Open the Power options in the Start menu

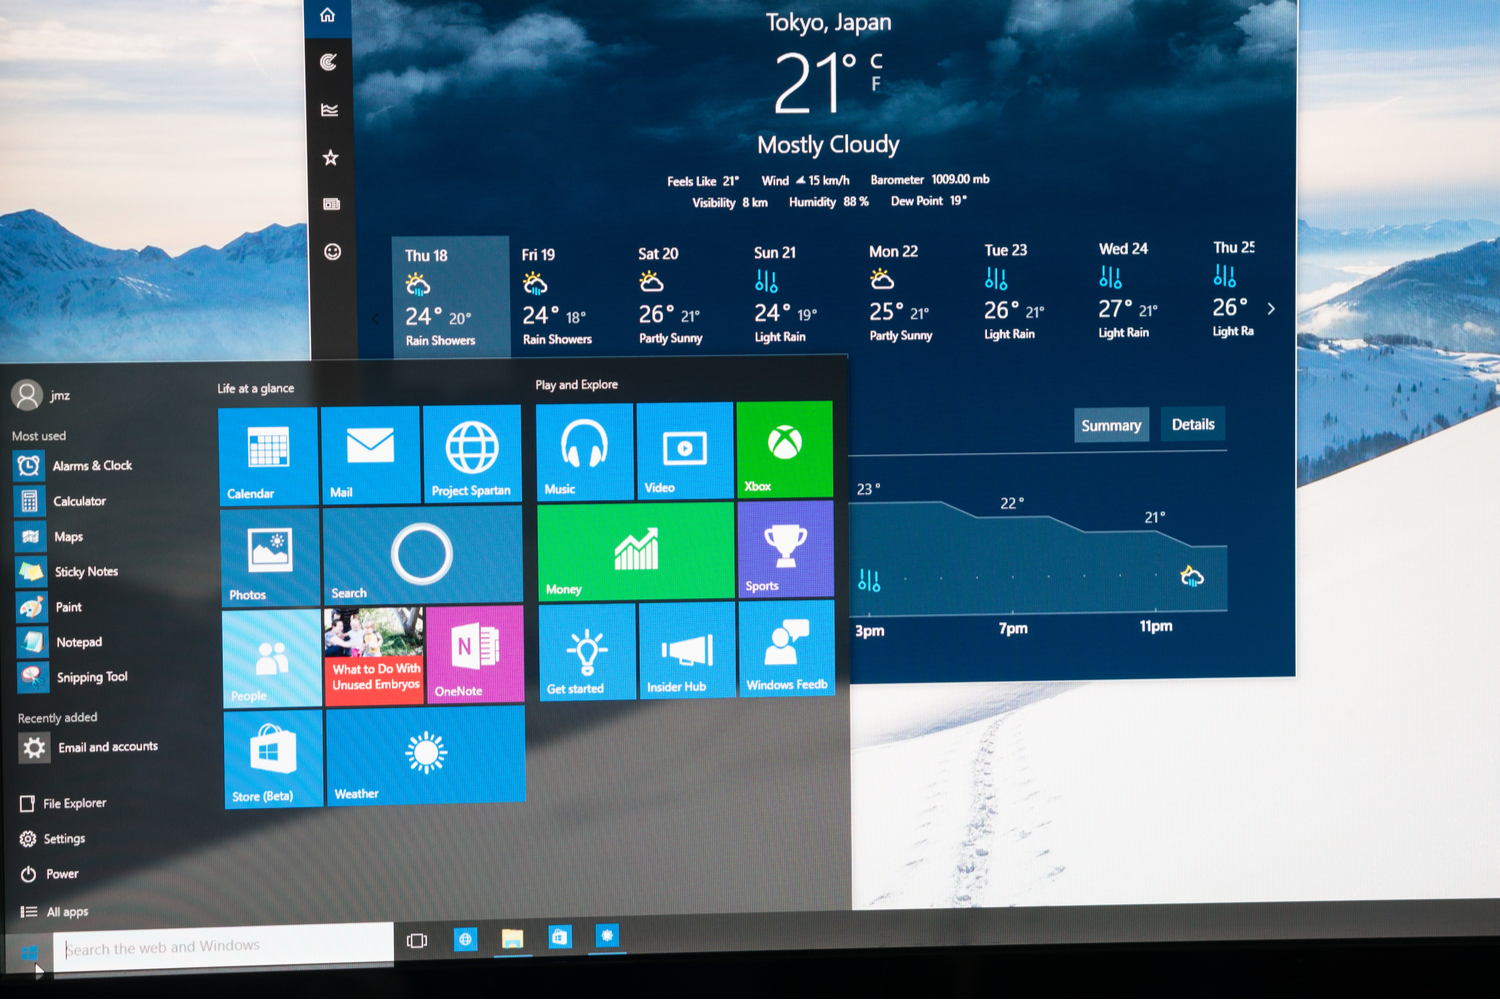tap(60, 873)
